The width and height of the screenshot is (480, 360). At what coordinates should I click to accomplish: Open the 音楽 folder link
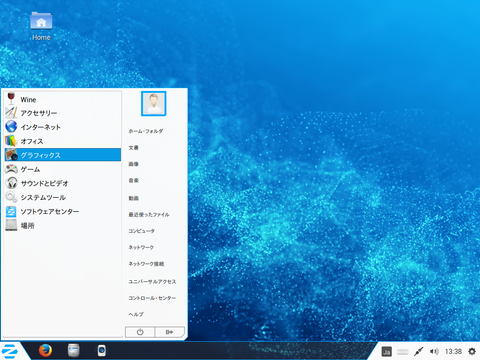click(x=134, y=180)
